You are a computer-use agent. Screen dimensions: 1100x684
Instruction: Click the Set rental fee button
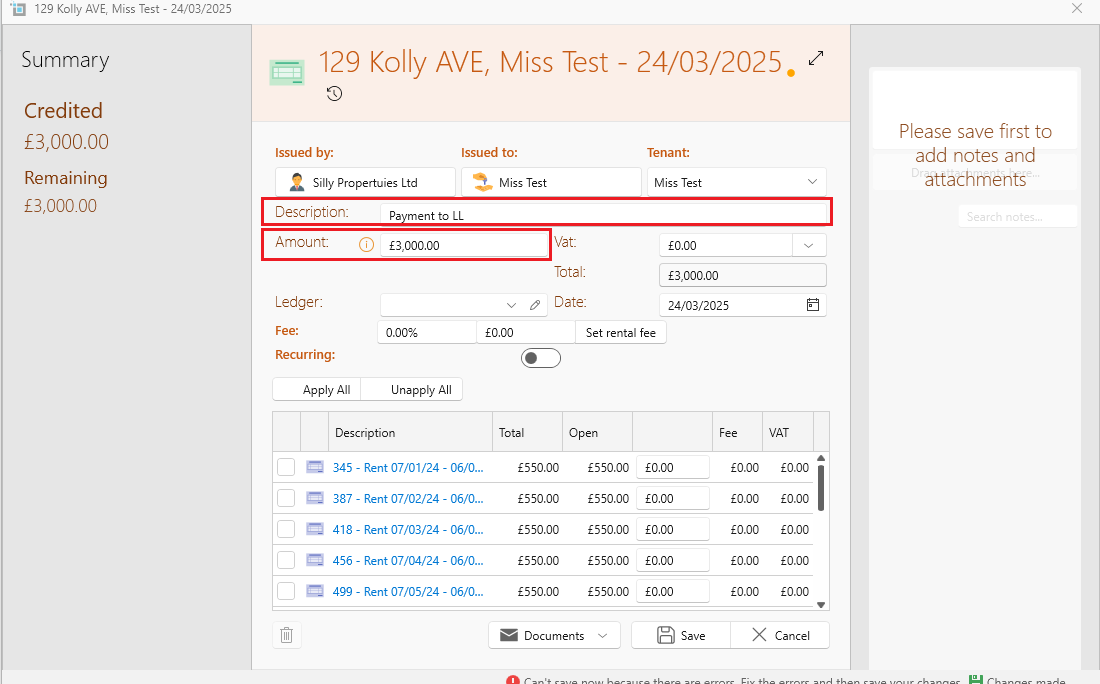(621, 333)
